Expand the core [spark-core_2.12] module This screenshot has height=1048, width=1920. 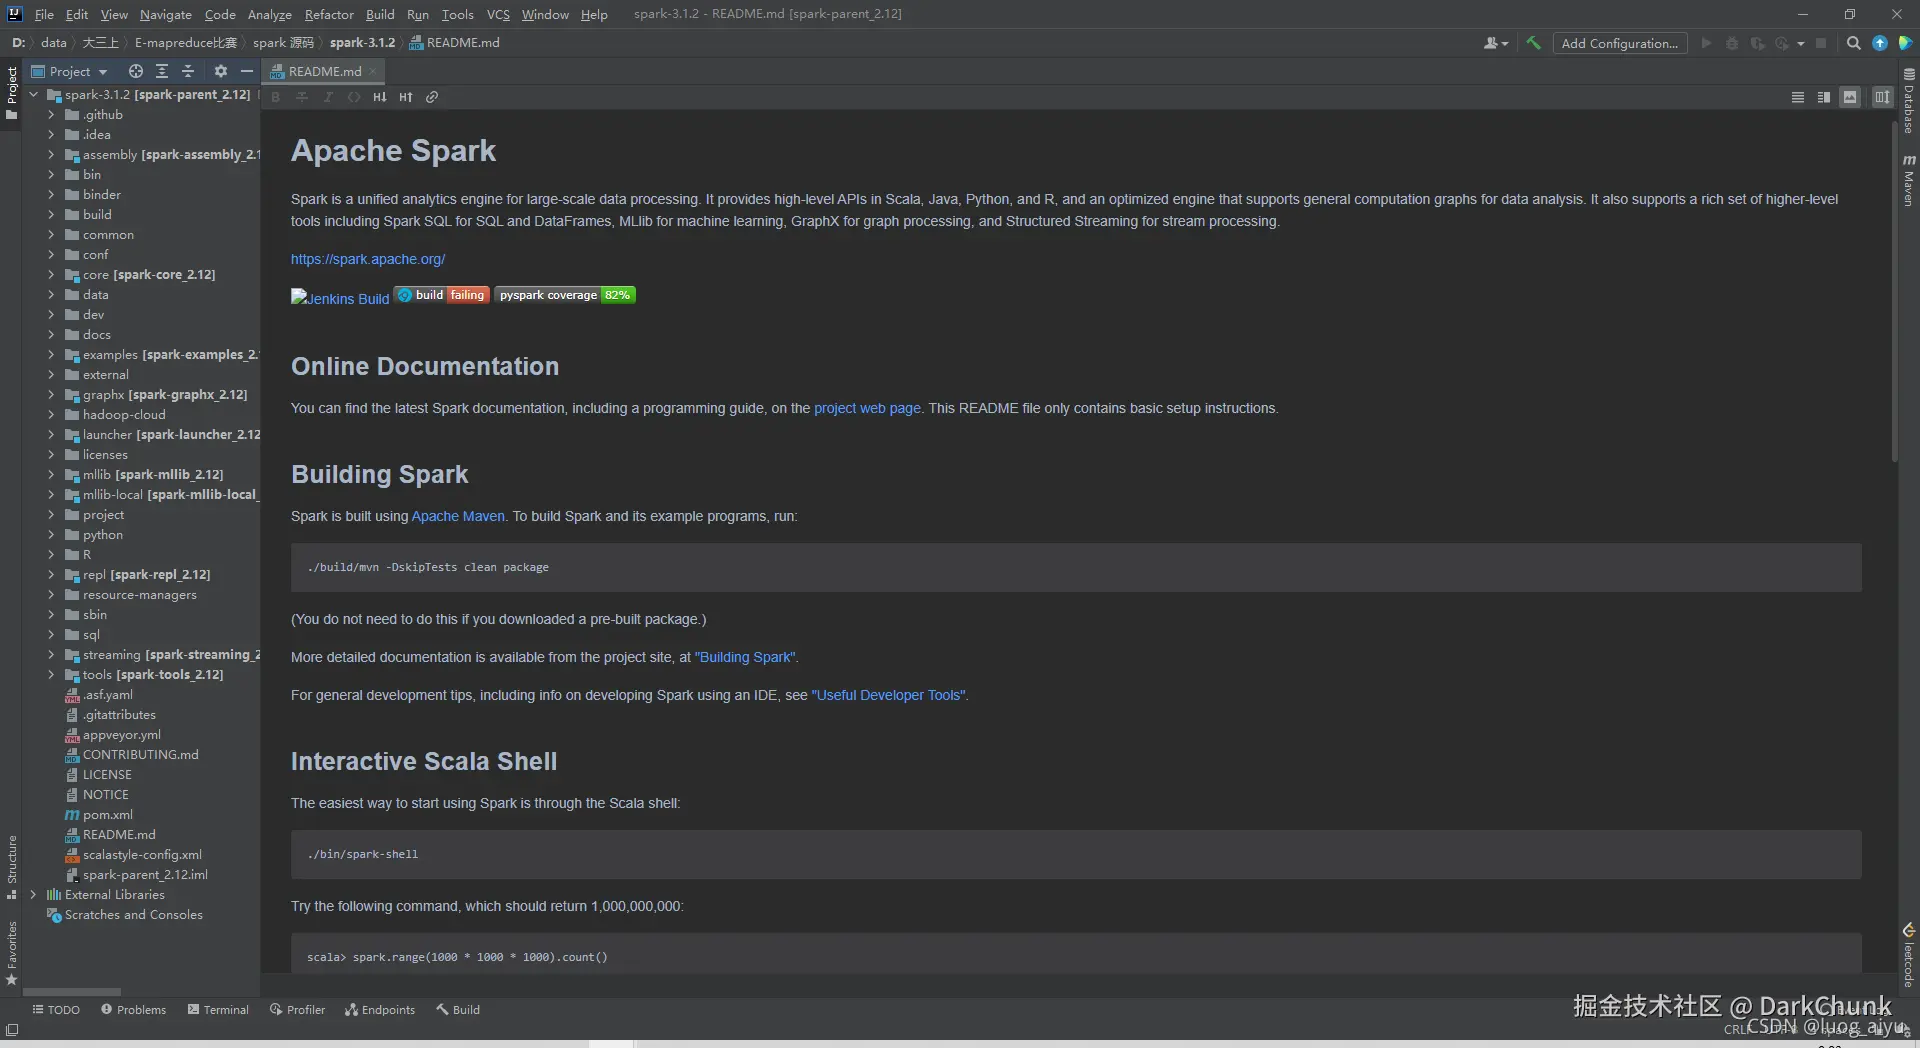[51, 274]
